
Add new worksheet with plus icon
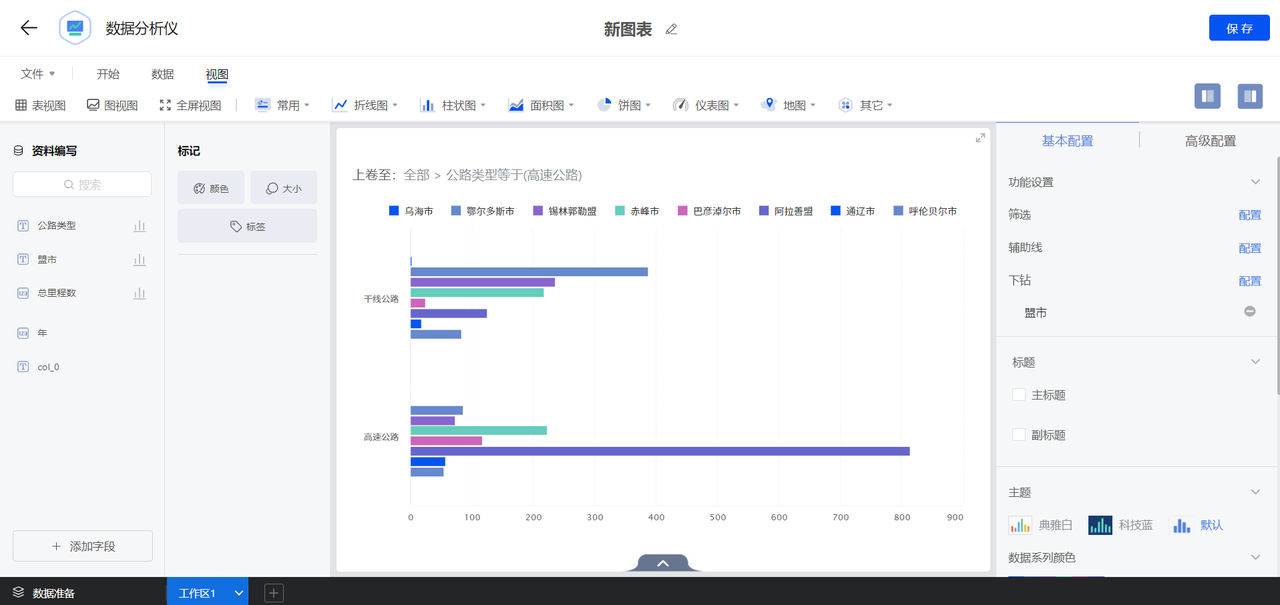click(274, 593)
